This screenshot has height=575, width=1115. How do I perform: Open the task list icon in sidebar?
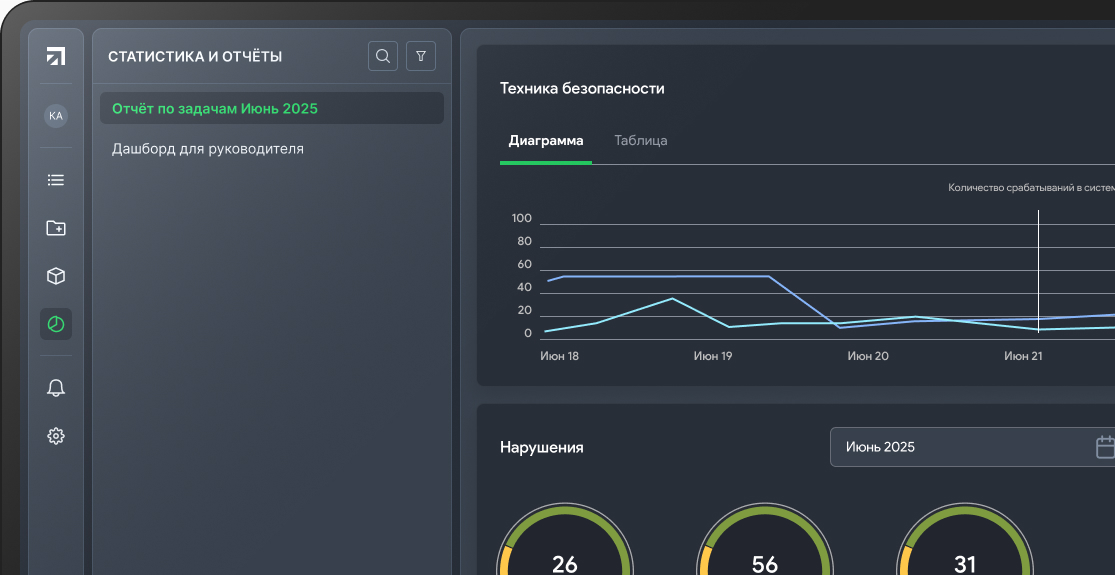click(56, 180)
